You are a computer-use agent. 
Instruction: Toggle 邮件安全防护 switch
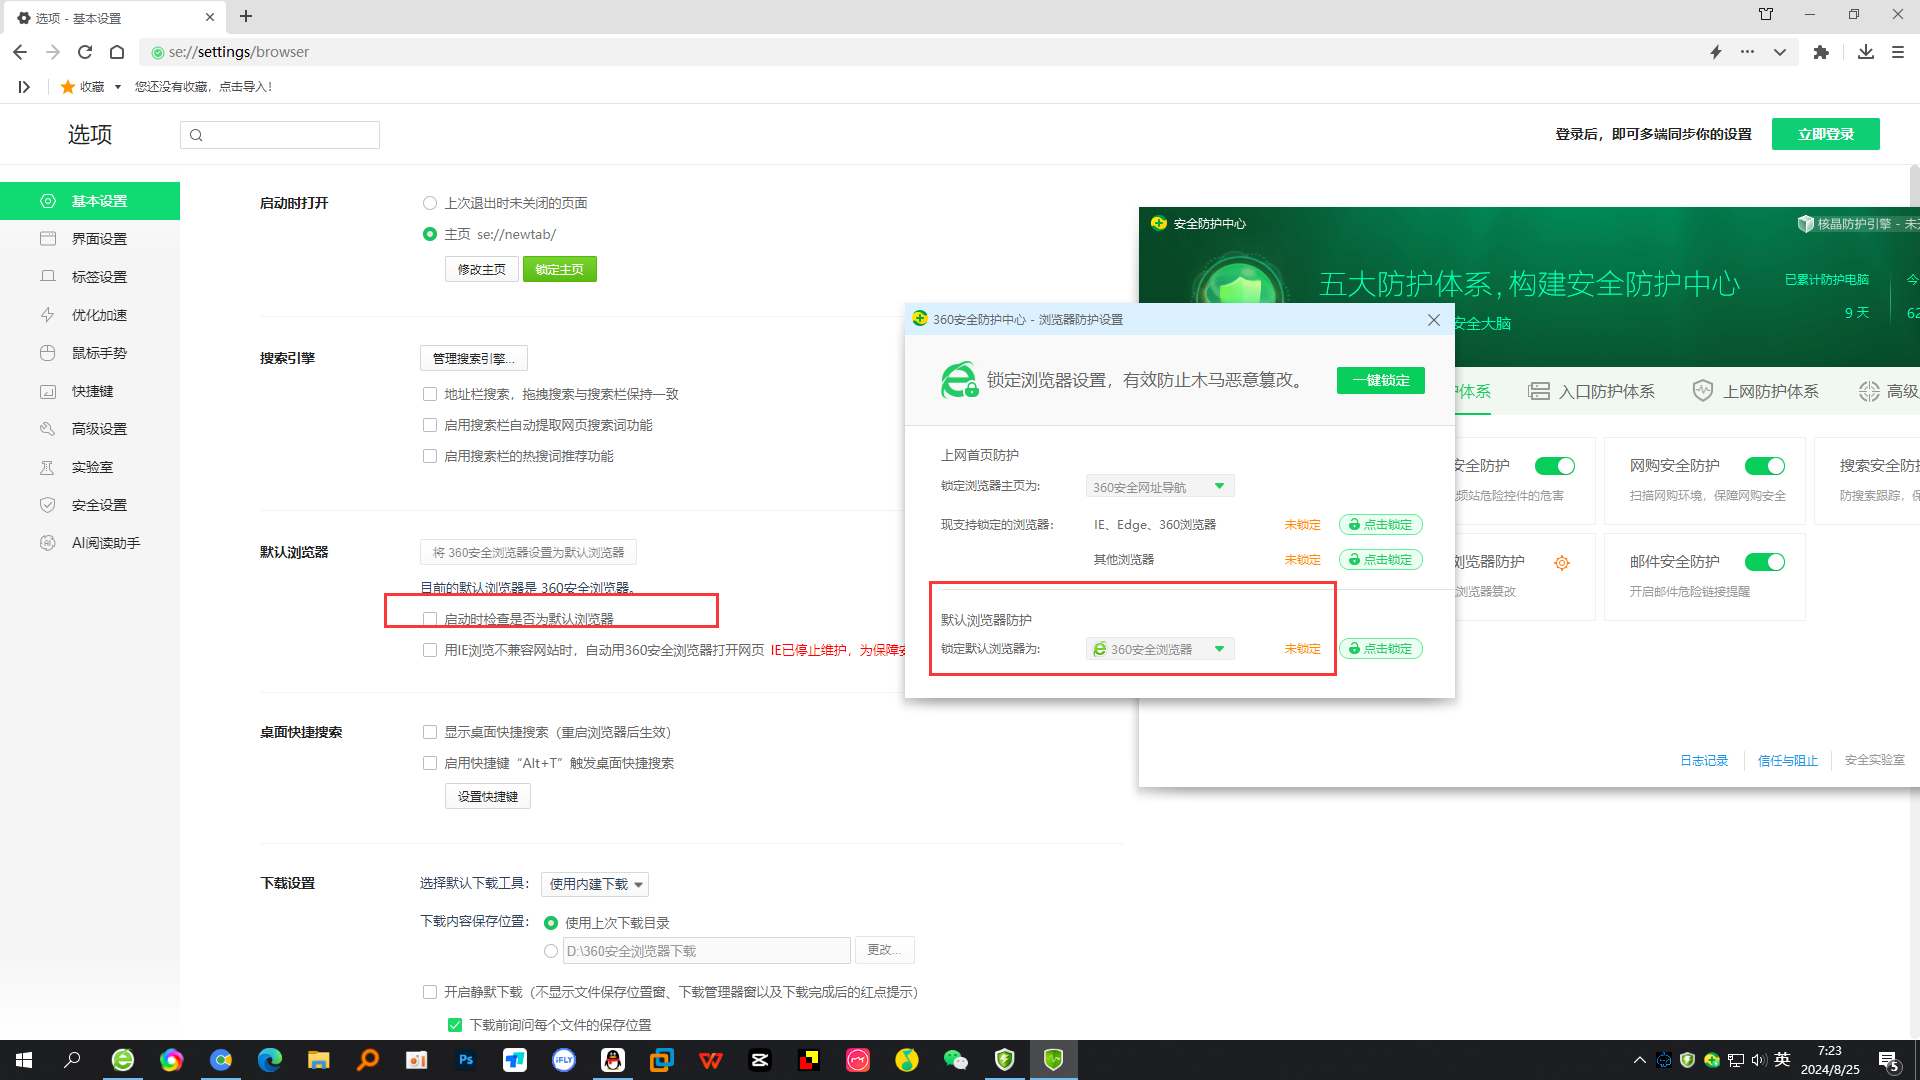point(1765,562)
